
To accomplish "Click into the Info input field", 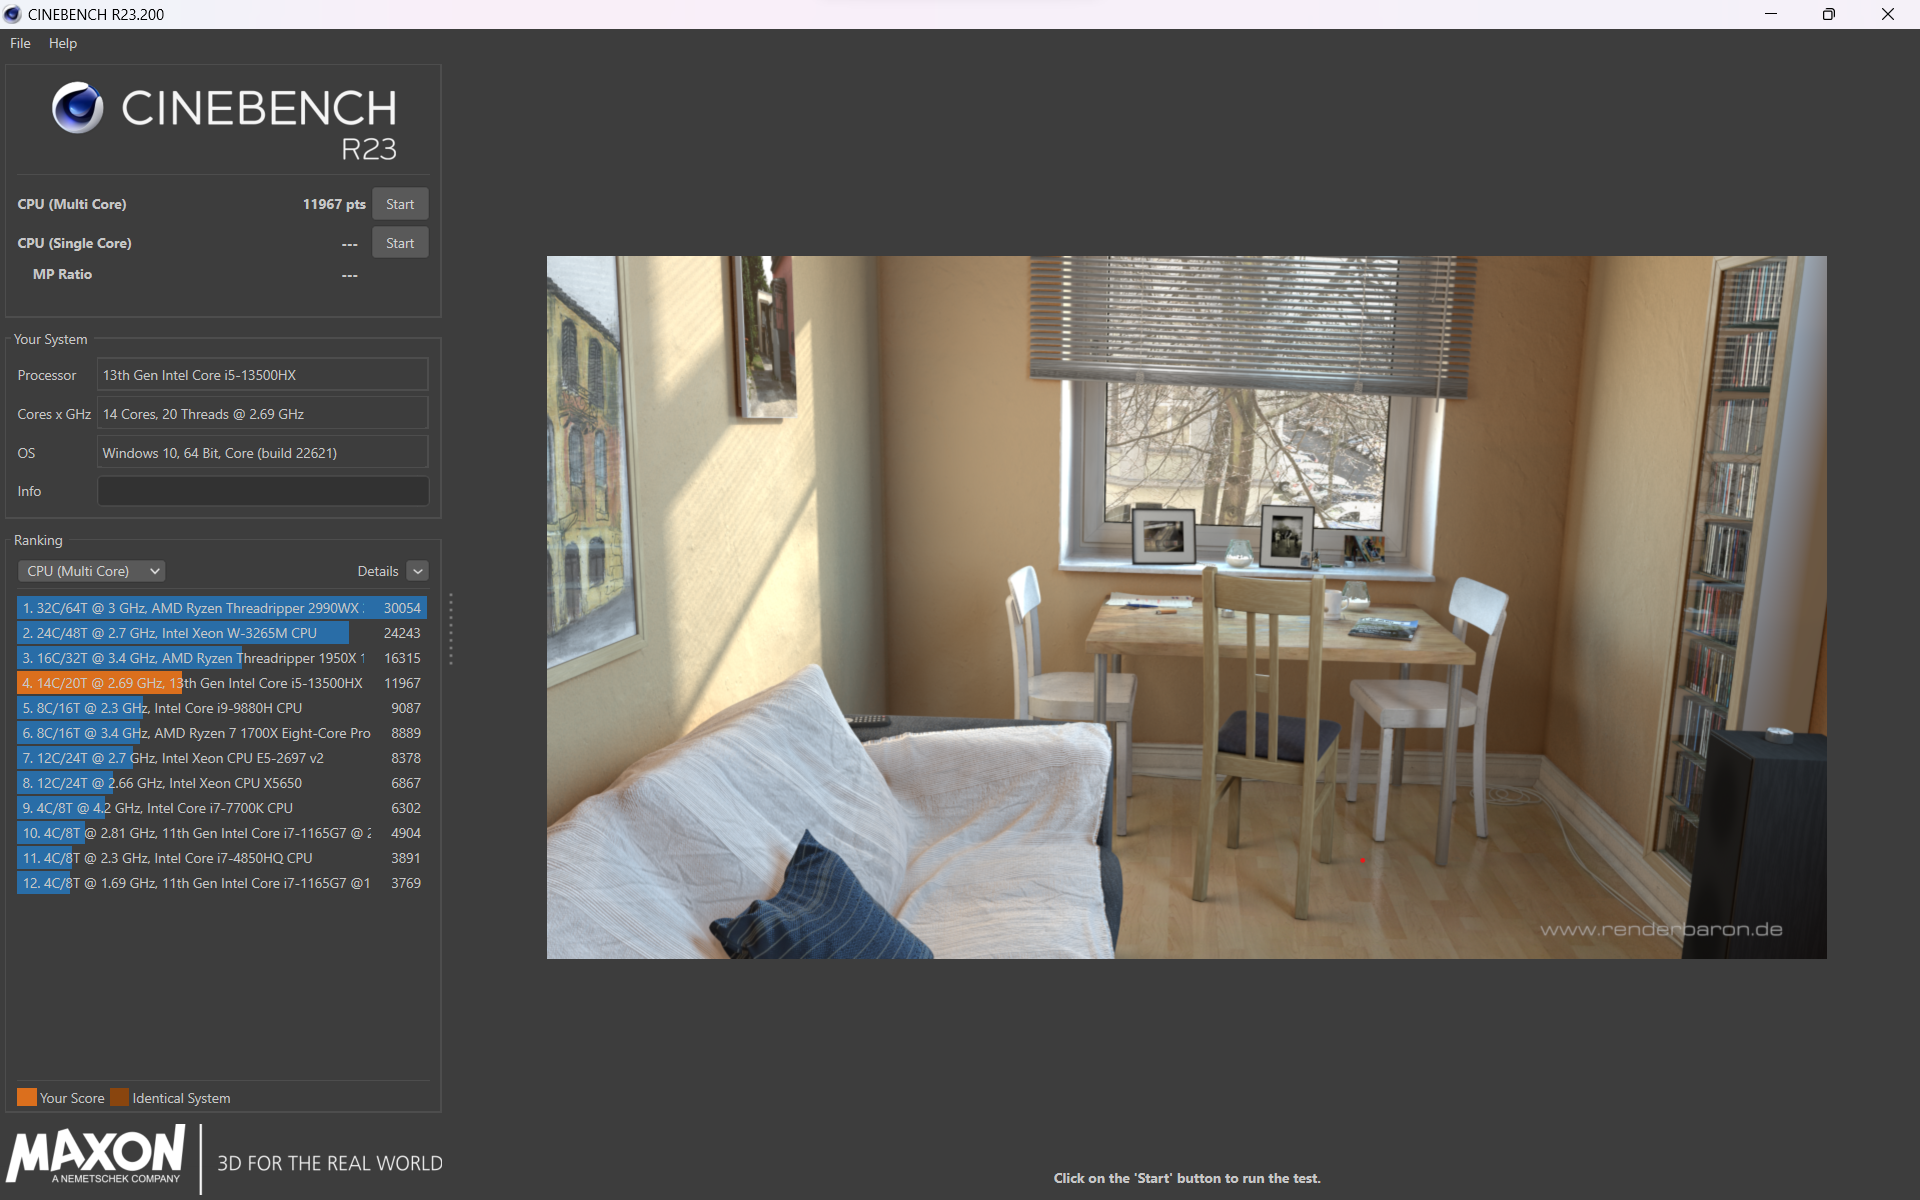I will (x=262, y=491).
